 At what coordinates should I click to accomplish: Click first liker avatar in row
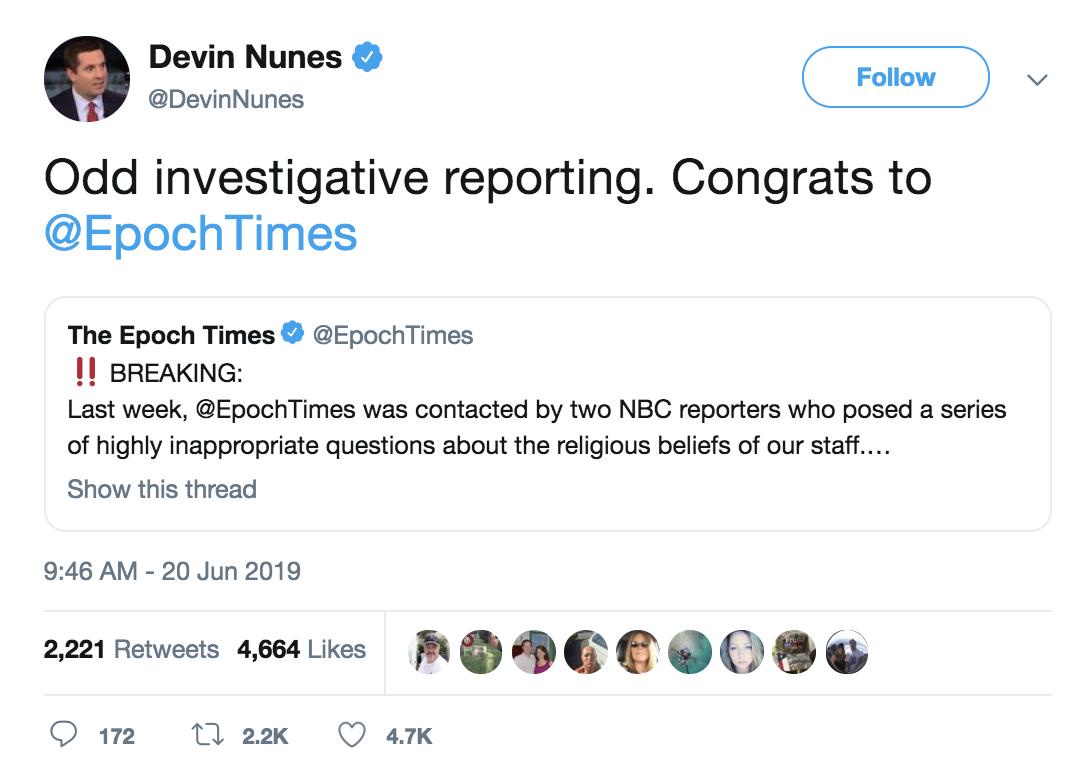tap(430, 652)
